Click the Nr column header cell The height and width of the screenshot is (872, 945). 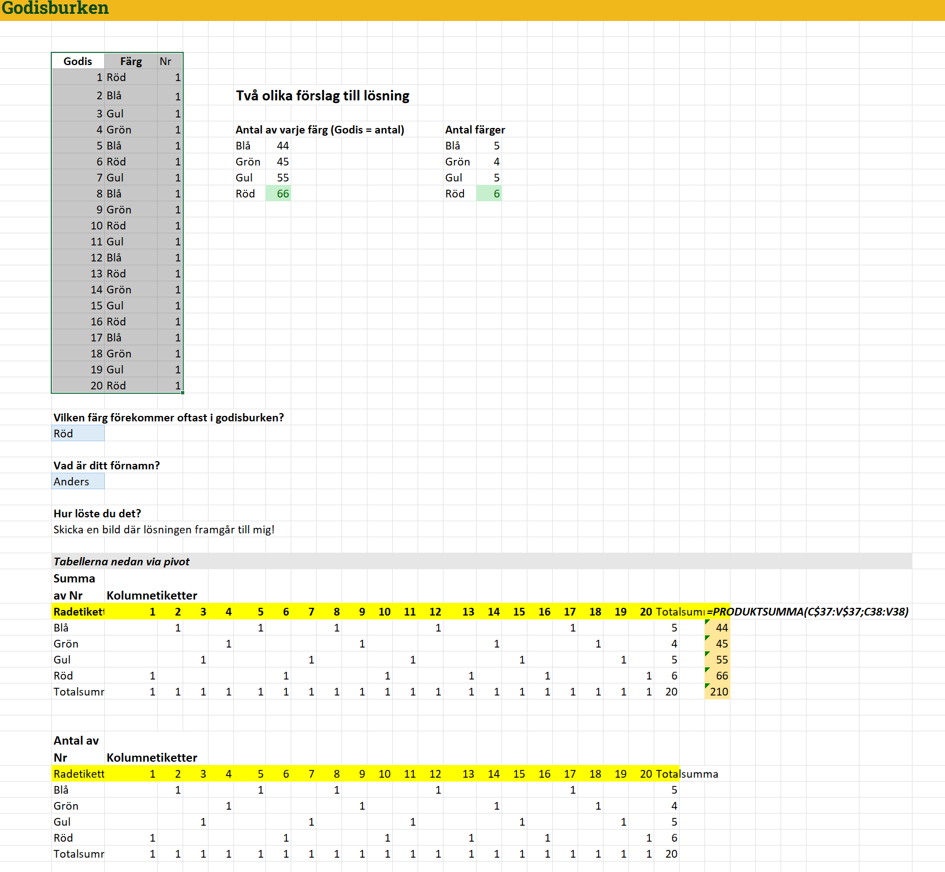coord(169,61)
